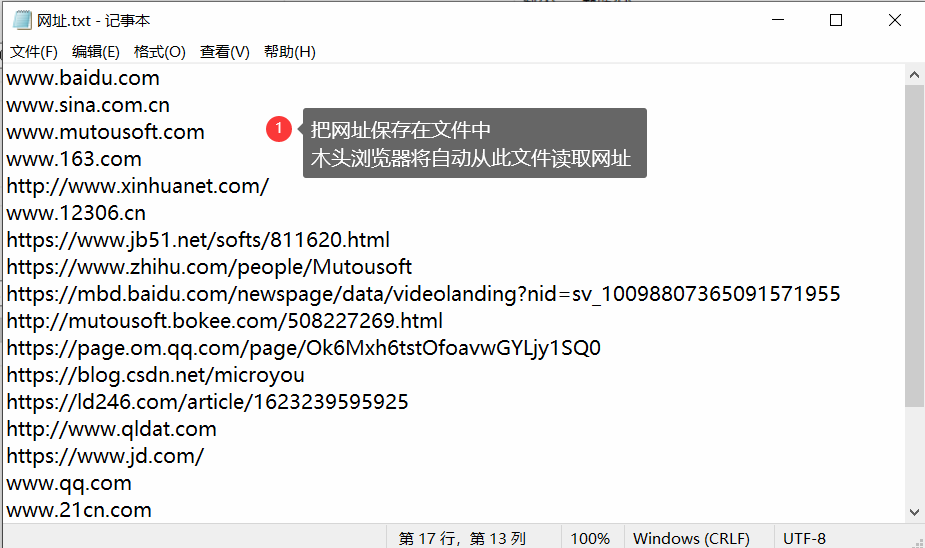Click the xinhuanet.com URL line

tap(137, 186)
